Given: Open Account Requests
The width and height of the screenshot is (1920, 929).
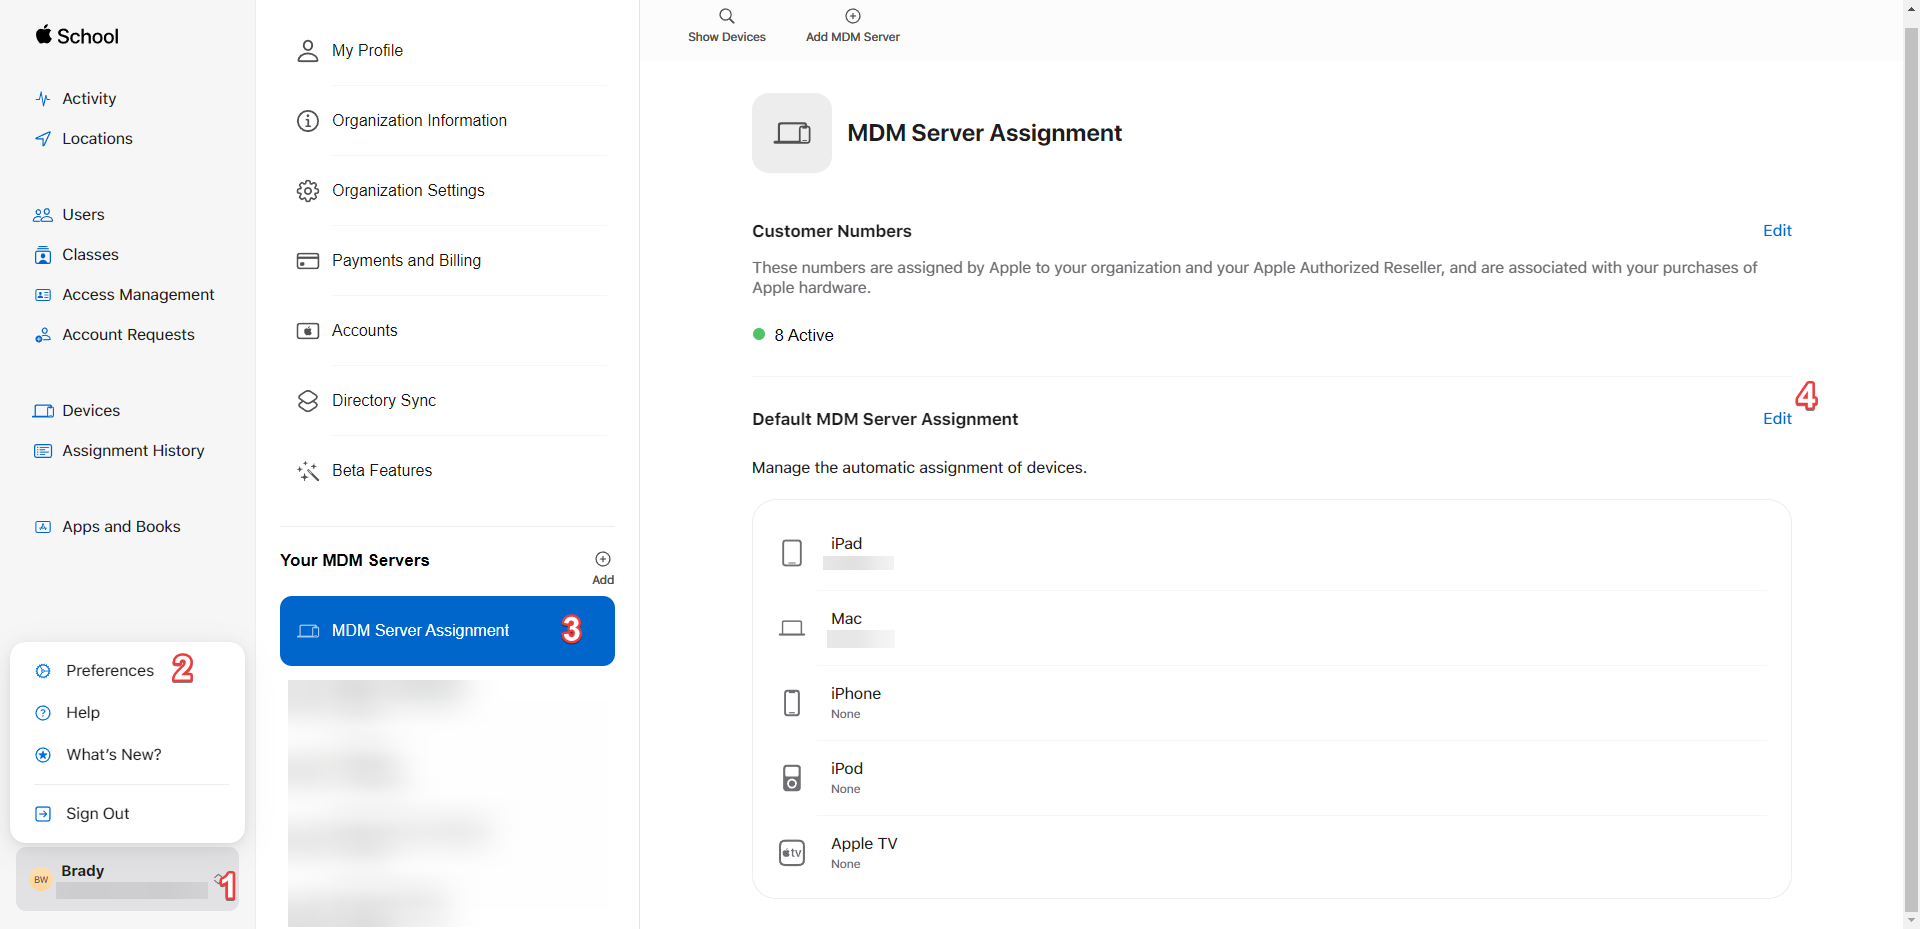Looking at the screenshot, I should pos(127,334).
